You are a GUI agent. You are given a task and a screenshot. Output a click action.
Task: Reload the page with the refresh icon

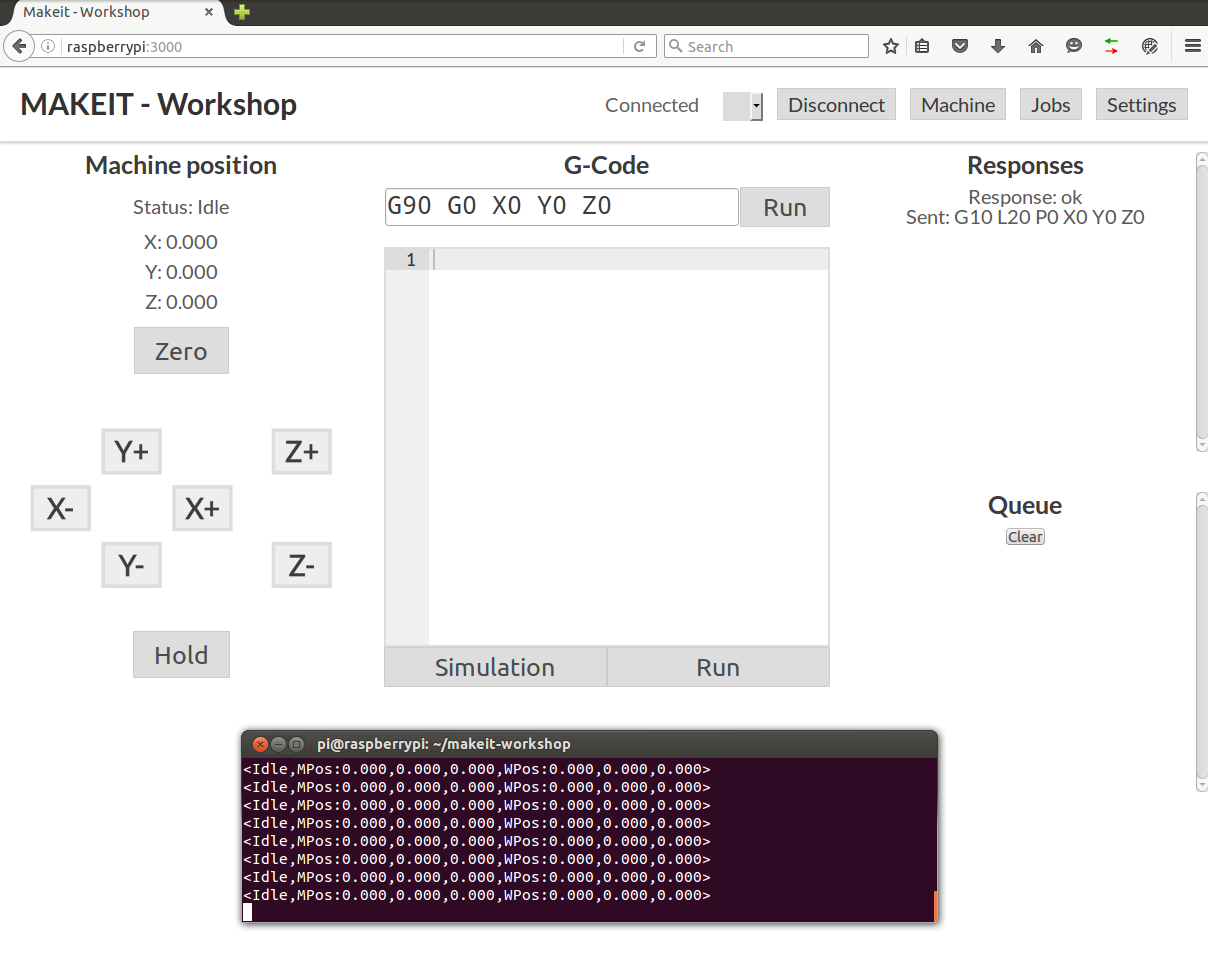coord(639,46)
